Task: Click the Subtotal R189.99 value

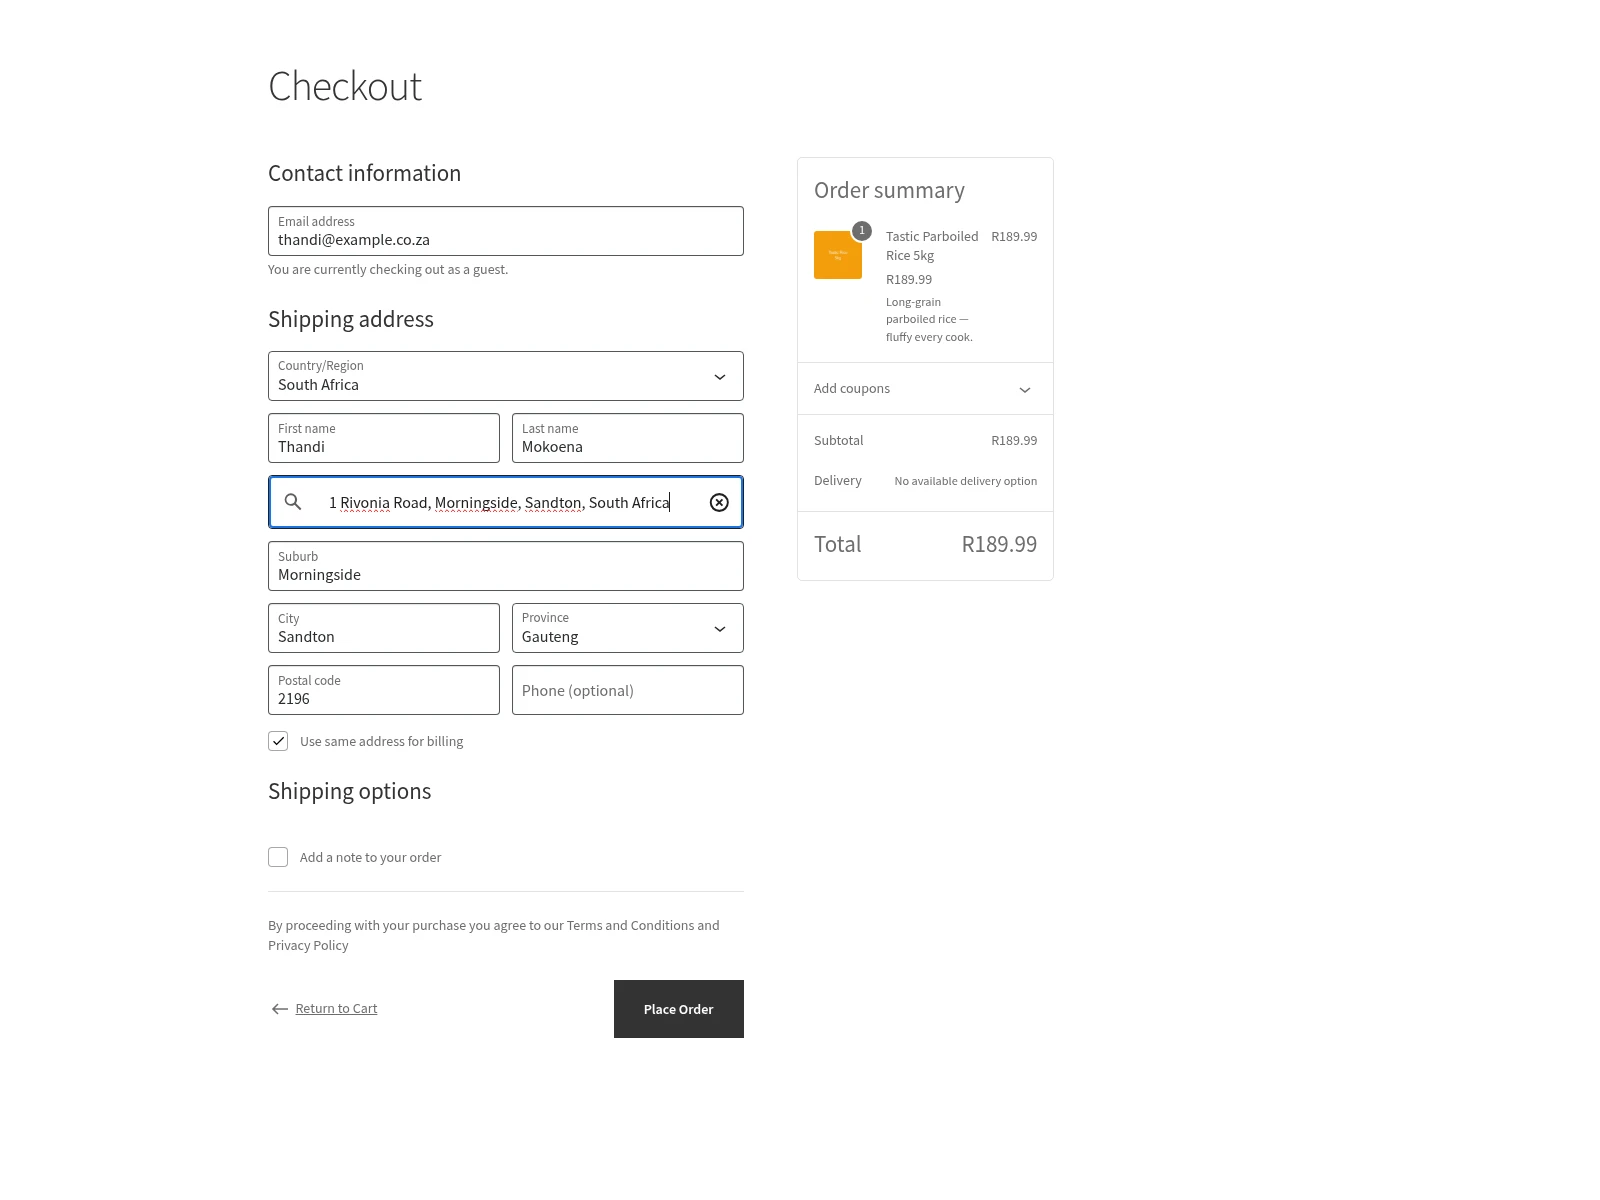Action: [1014, 441]
